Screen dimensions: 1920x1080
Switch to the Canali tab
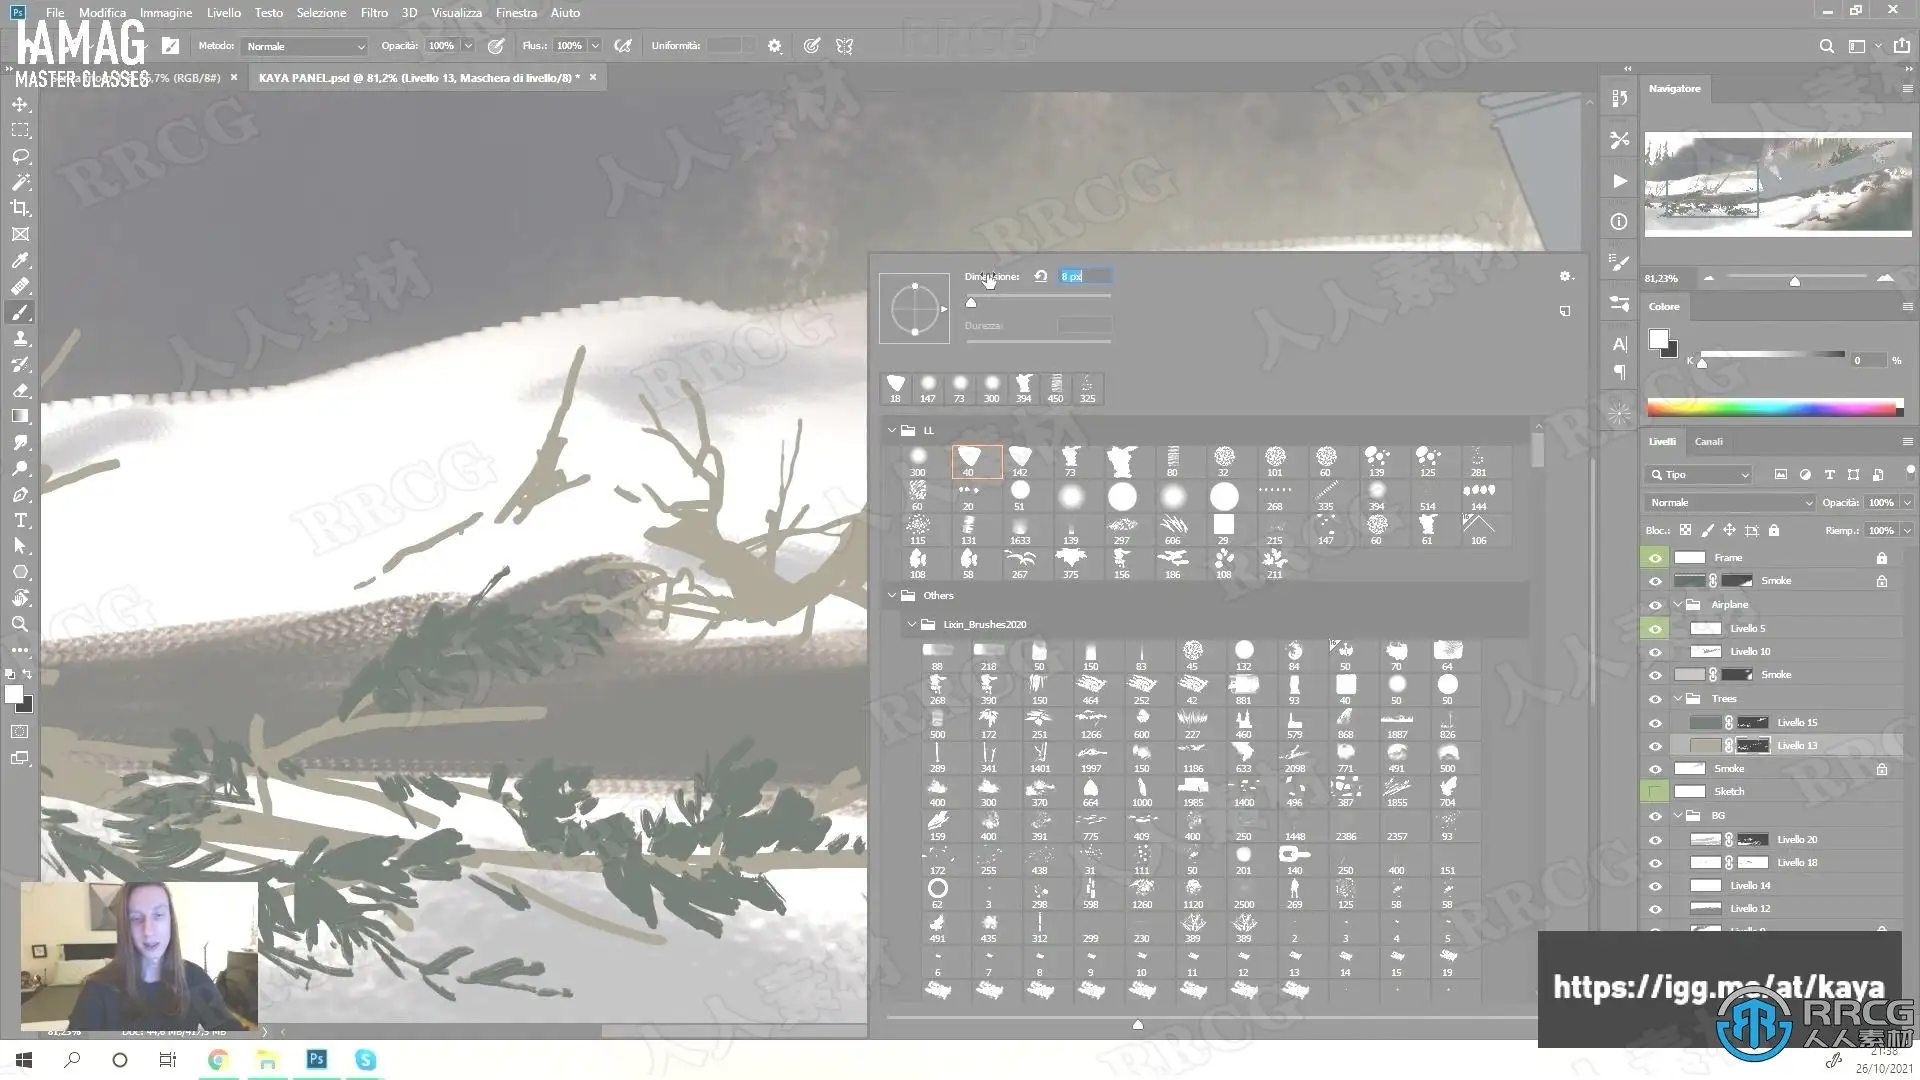(x=1708, y=441)
